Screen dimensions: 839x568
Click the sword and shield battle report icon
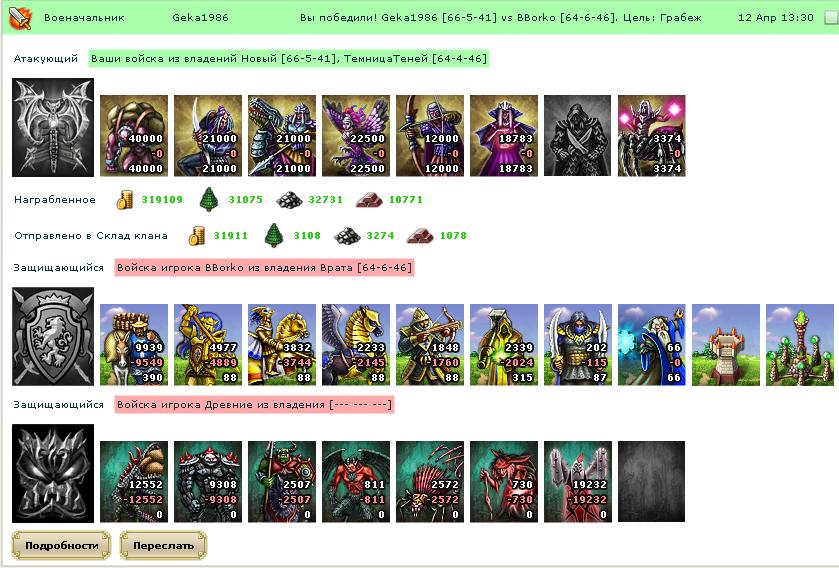tap(20, 17)
